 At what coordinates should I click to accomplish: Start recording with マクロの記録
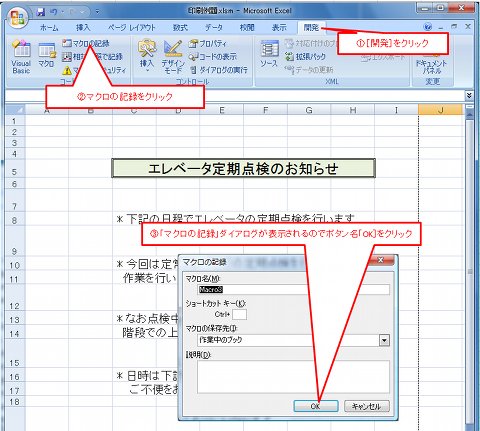coord(86,43)
